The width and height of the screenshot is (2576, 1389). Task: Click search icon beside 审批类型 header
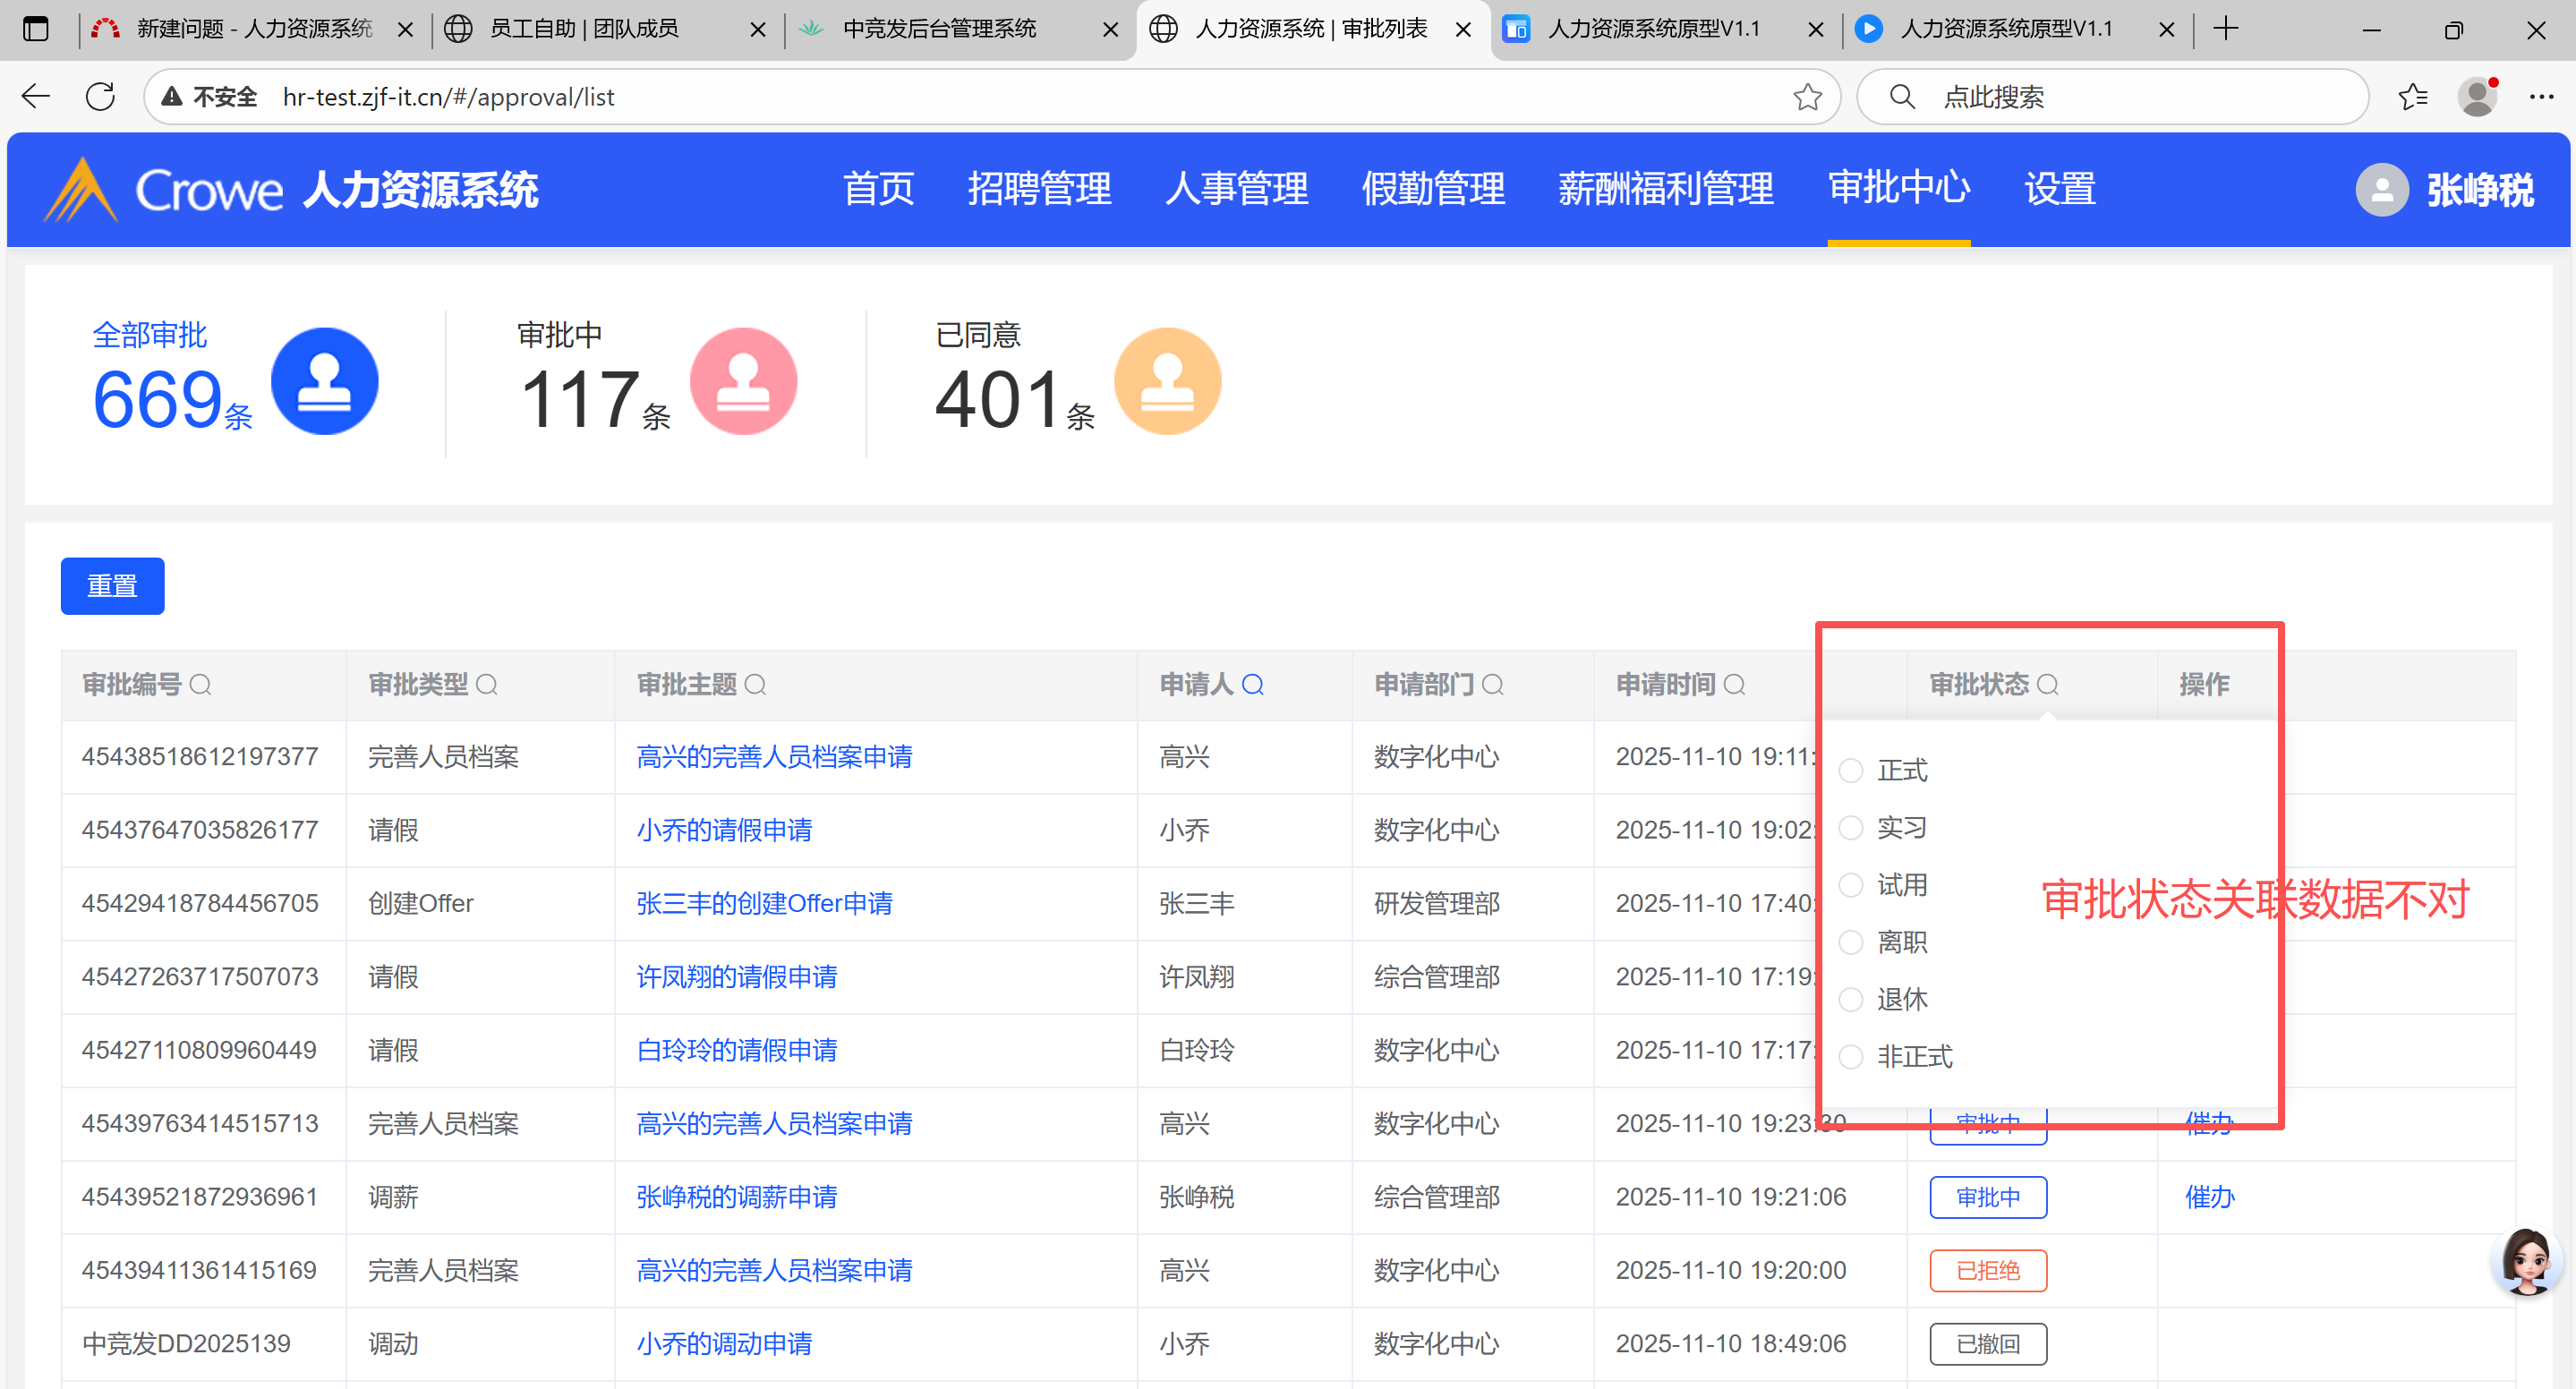pos(487,685)
